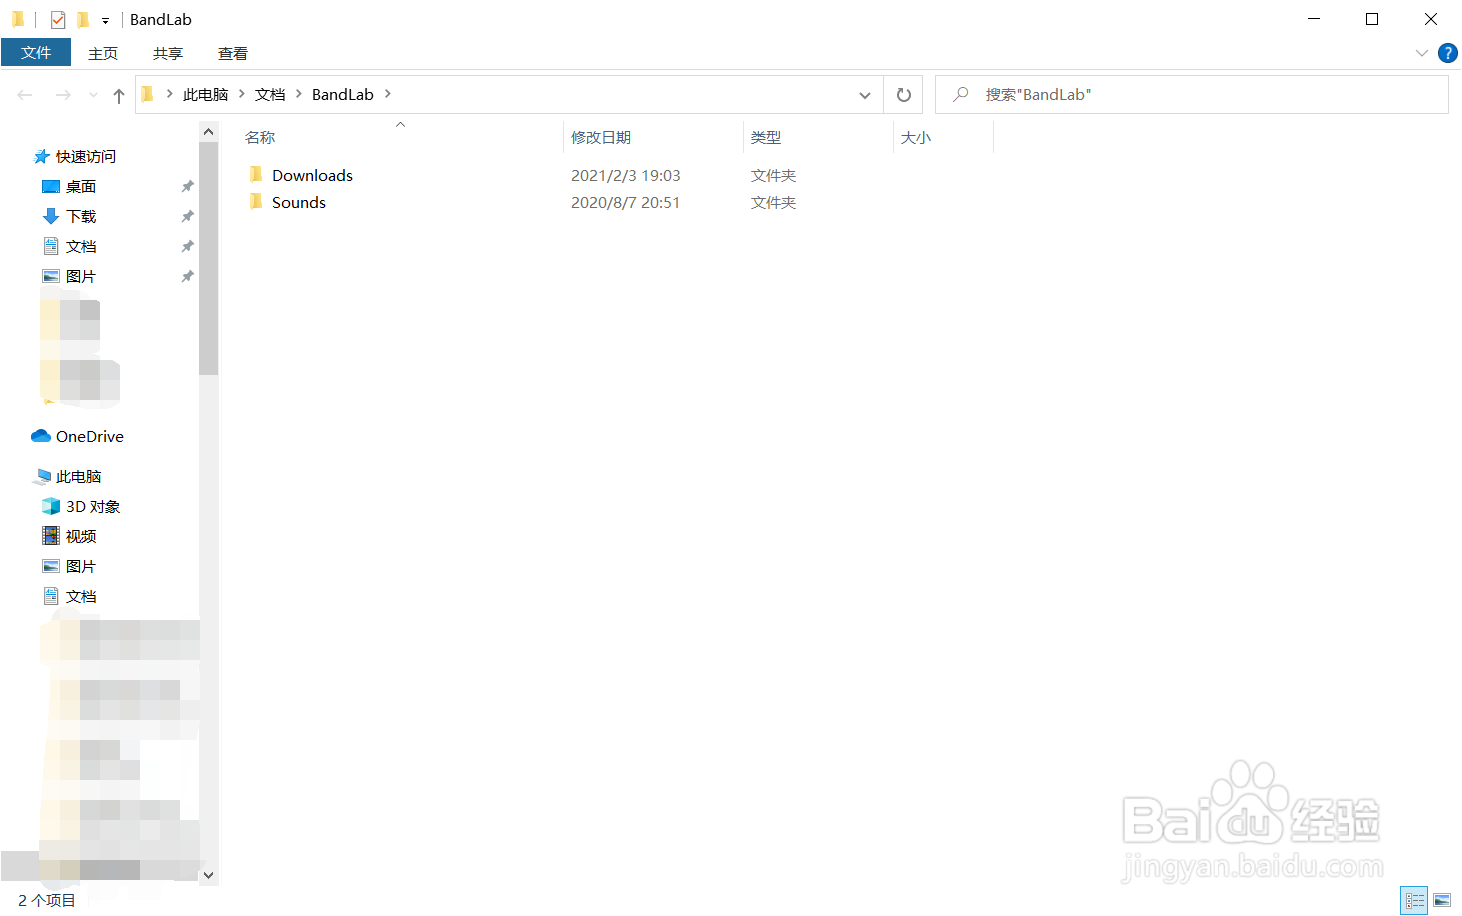The image size is (1462, 916).
Task: Click the Downloads folder icon
Action: pos(256,175)
